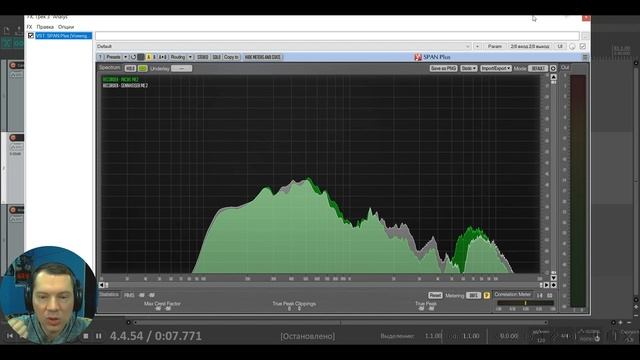This screenshot has height=360, width=640.
Task: Click the yellow icon next to Metering selector
Action: [487, 295]
